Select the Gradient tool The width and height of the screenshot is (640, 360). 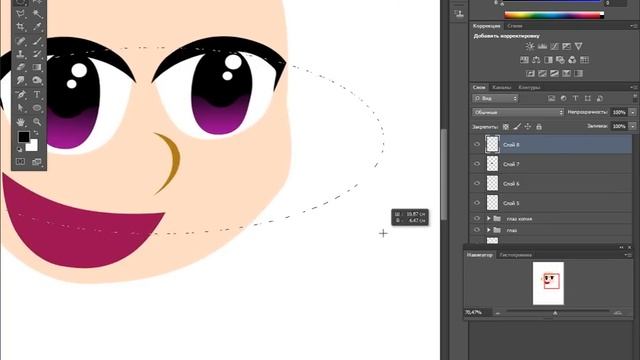pos(37,67)
